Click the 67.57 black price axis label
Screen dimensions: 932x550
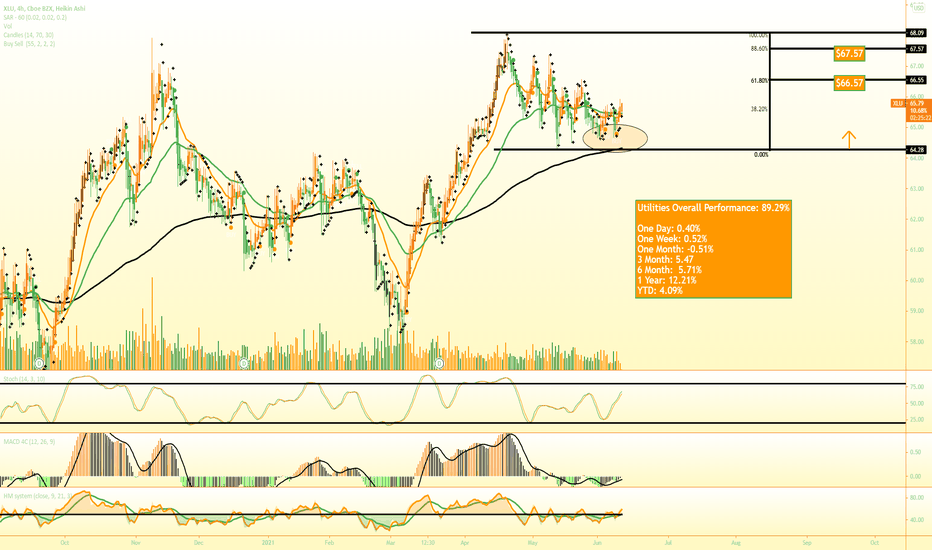916,49
